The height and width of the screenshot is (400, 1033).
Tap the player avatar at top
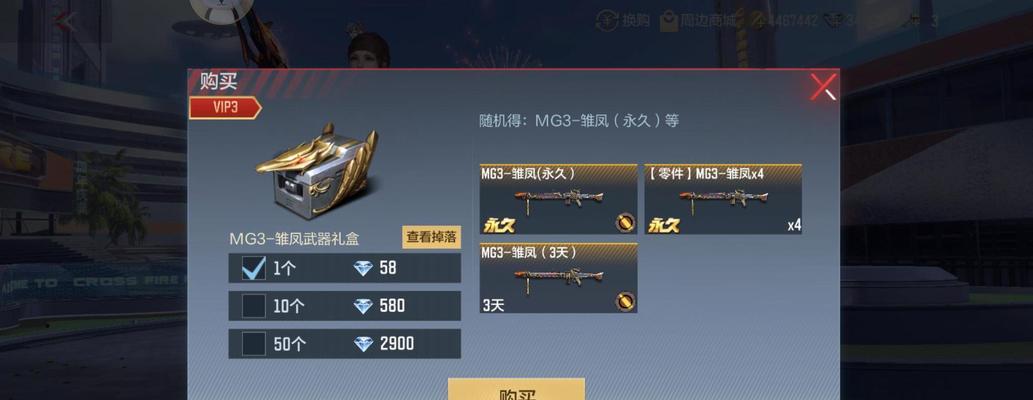[221, 10]
